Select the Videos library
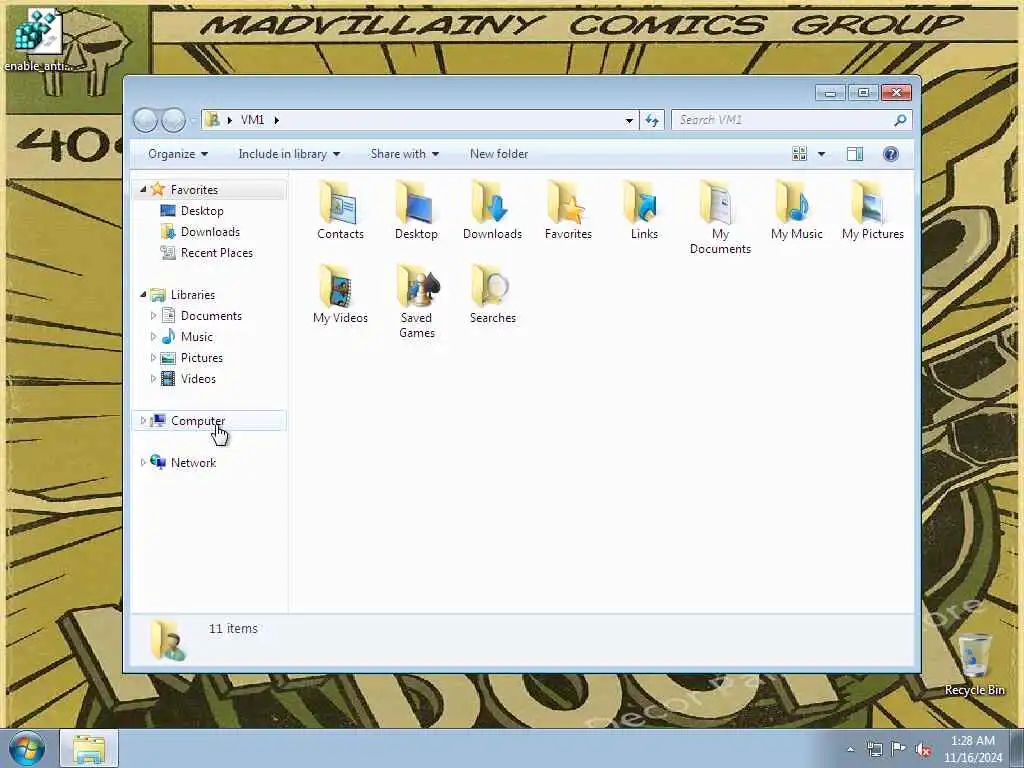Viewport: 1024px width, 768px height. pyautogui.click(x=188, y=379)
